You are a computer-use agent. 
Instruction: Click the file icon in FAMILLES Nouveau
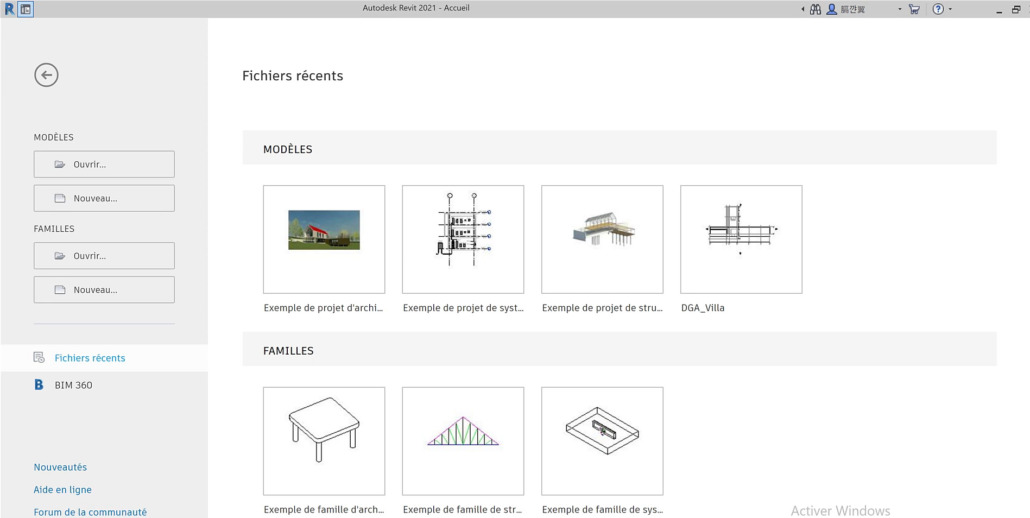[x=60, y=290]
